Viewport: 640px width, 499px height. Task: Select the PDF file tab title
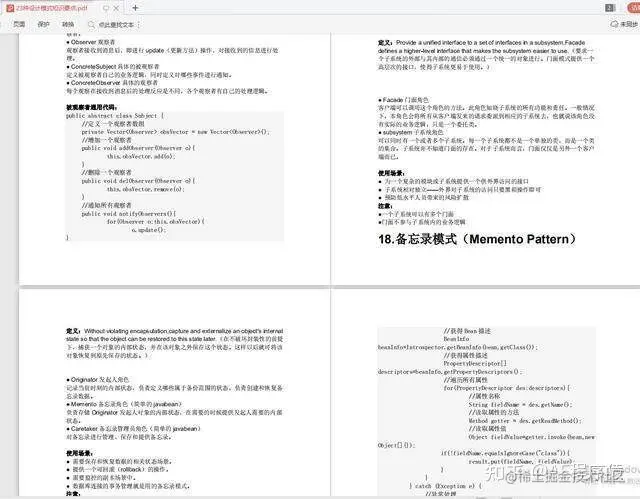[x=52, y=8]
